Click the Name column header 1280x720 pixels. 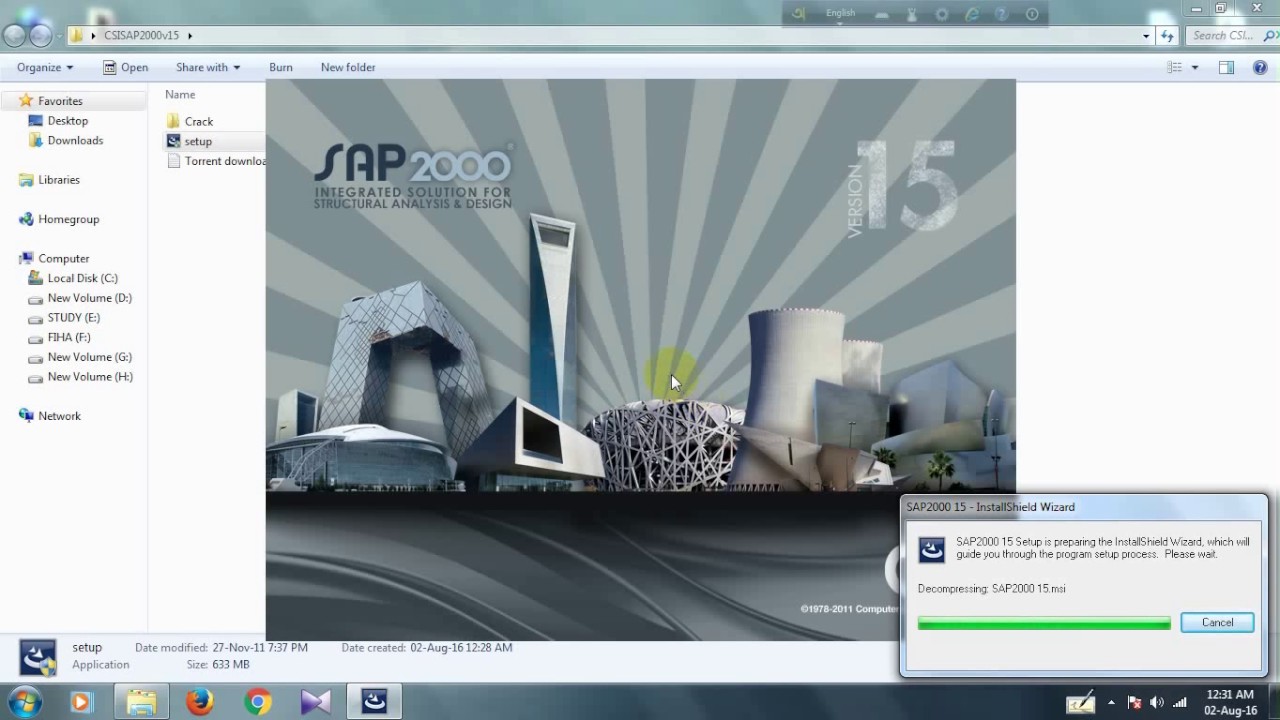click(x=180, y=94)
